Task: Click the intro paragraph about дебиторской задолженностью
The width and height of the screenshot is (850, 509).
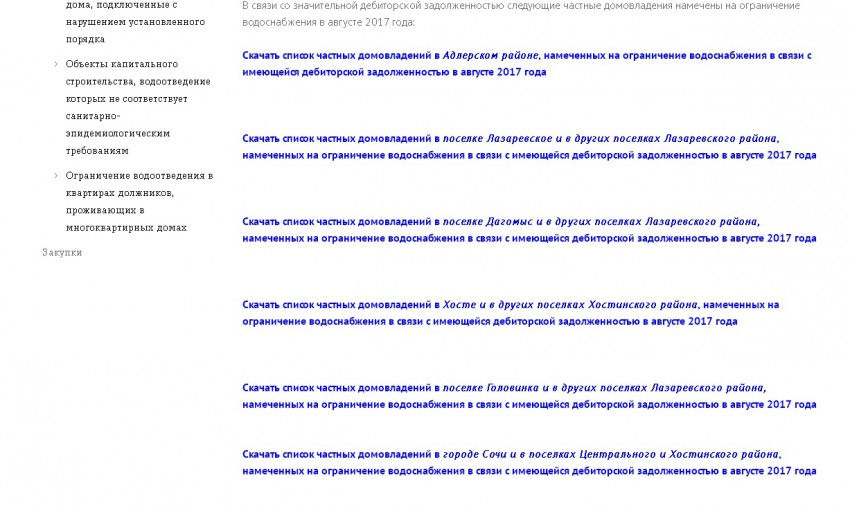Action: pos(520,13)
